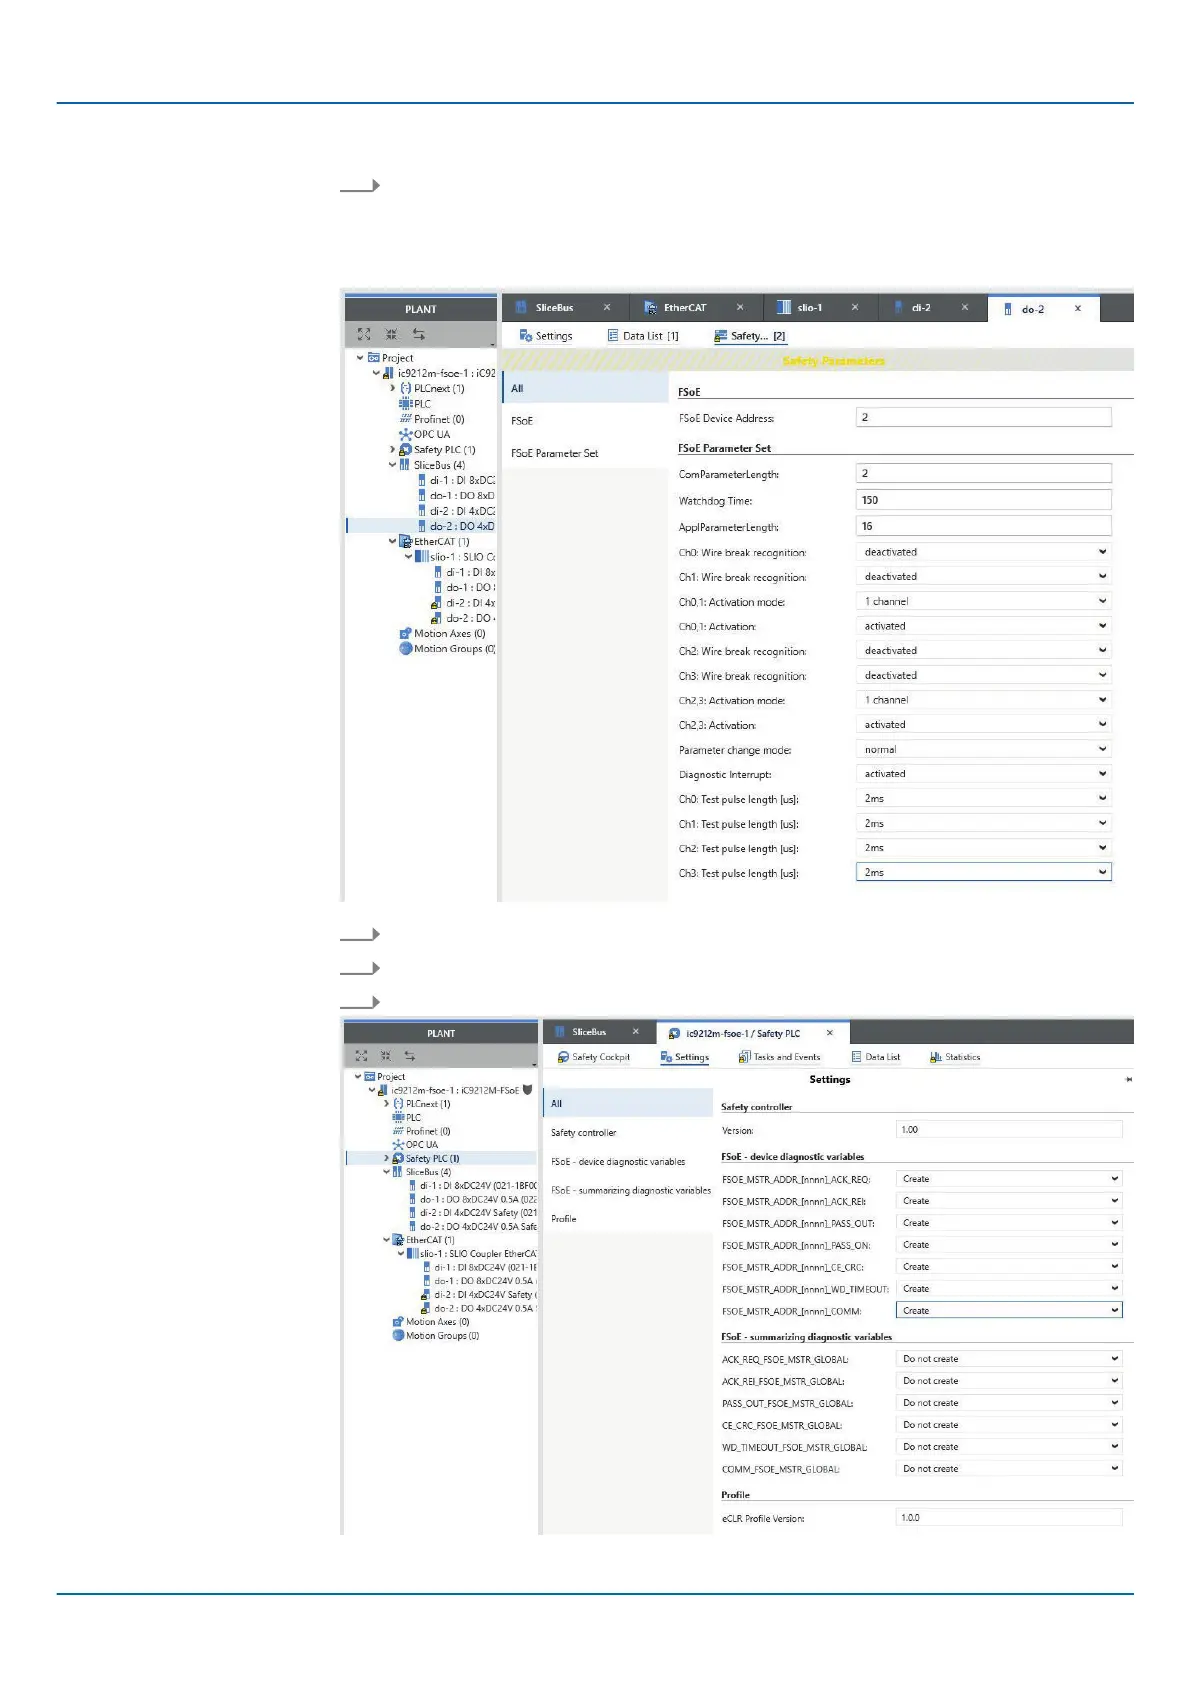
Task: Click the Safety... [2] parameters icon
Action: tap(720, 336)
